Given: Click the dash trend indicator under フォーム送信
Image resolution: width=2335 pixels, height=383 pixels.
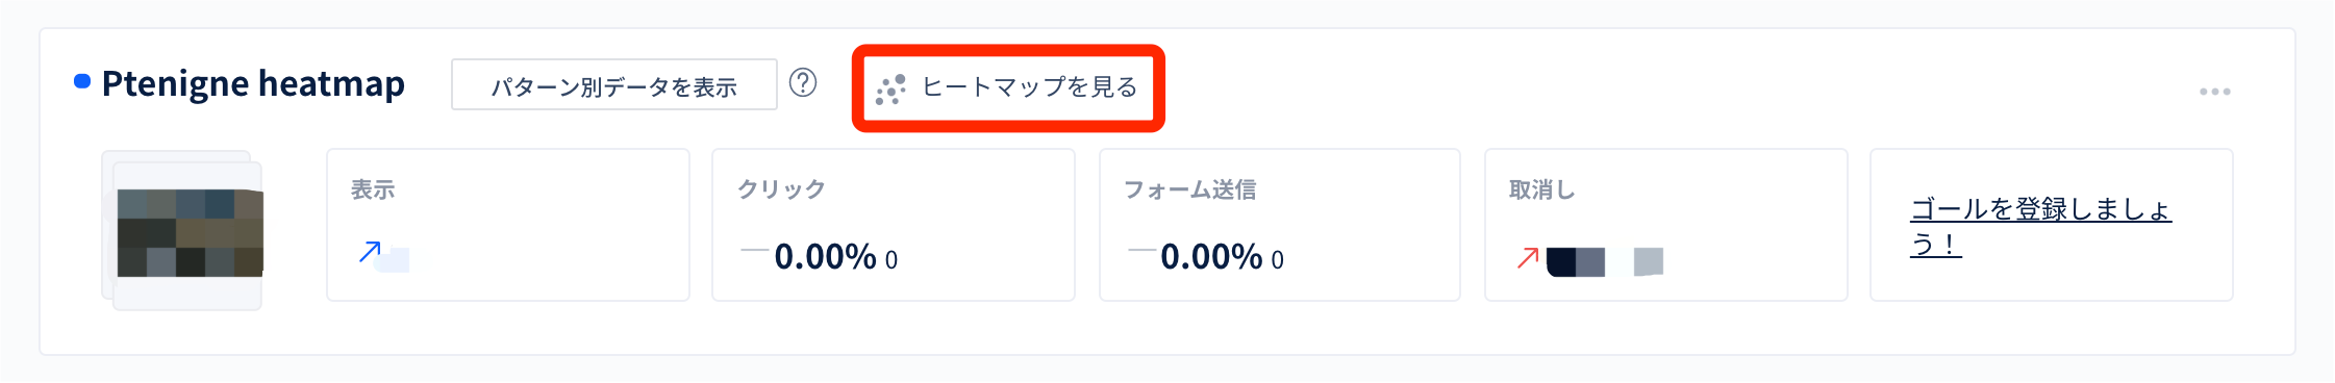Looking at the screenshot, I should [1141, 250].
